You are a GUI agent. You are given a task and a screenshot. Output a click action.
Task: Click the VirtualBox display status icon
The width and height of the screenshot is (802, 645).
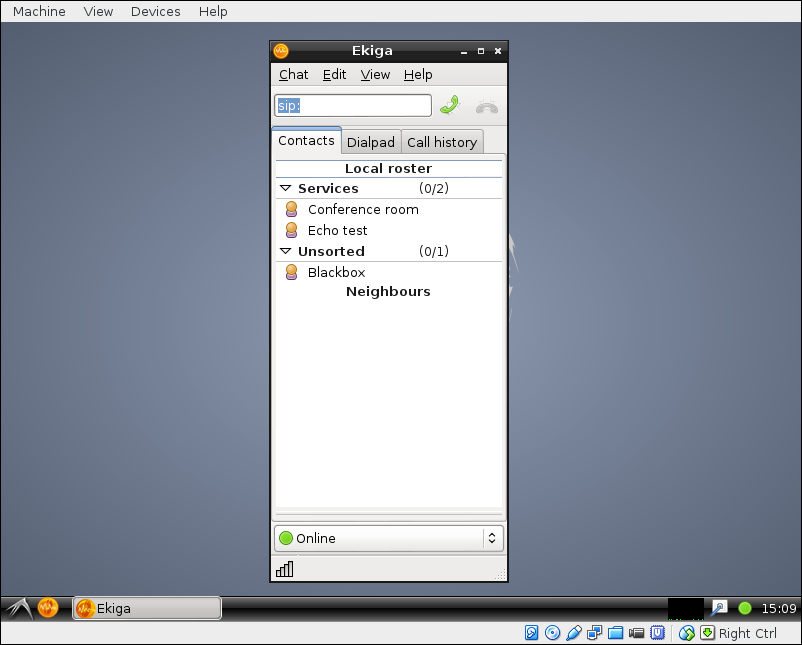point(657,633)
